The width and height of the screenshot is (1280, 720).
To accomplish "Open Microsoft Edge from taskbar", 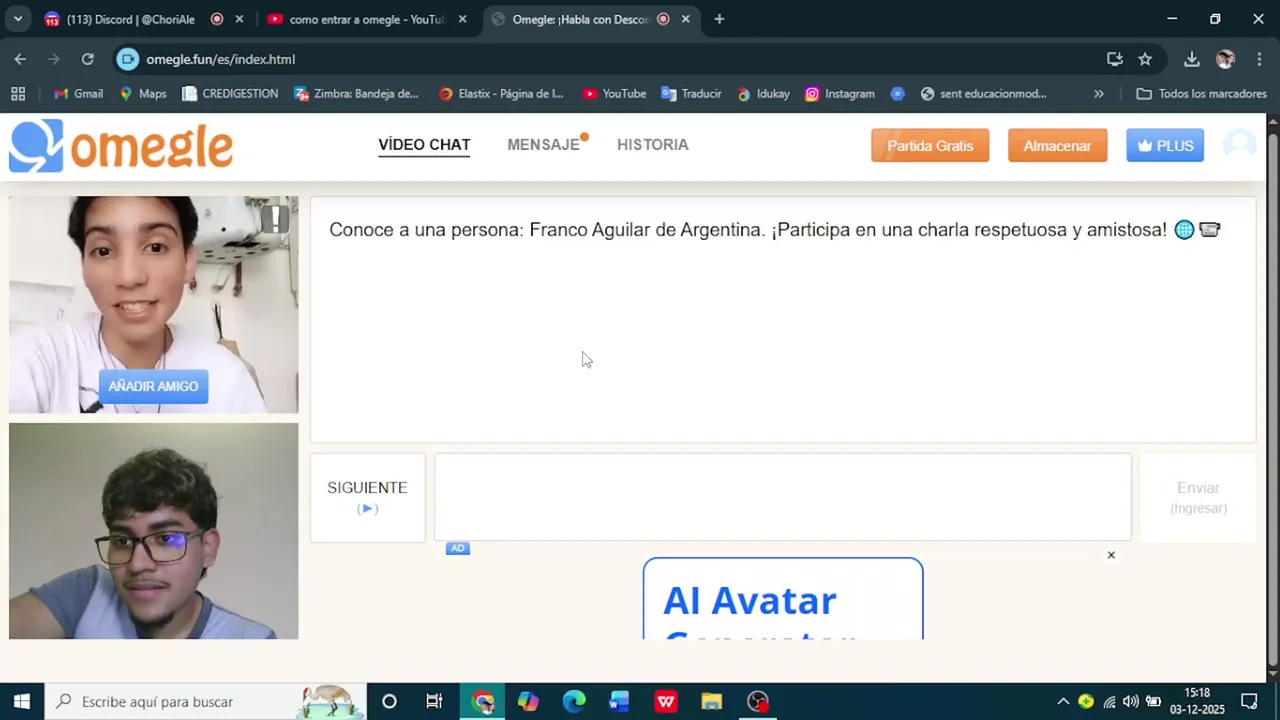I will click(574, 701).
